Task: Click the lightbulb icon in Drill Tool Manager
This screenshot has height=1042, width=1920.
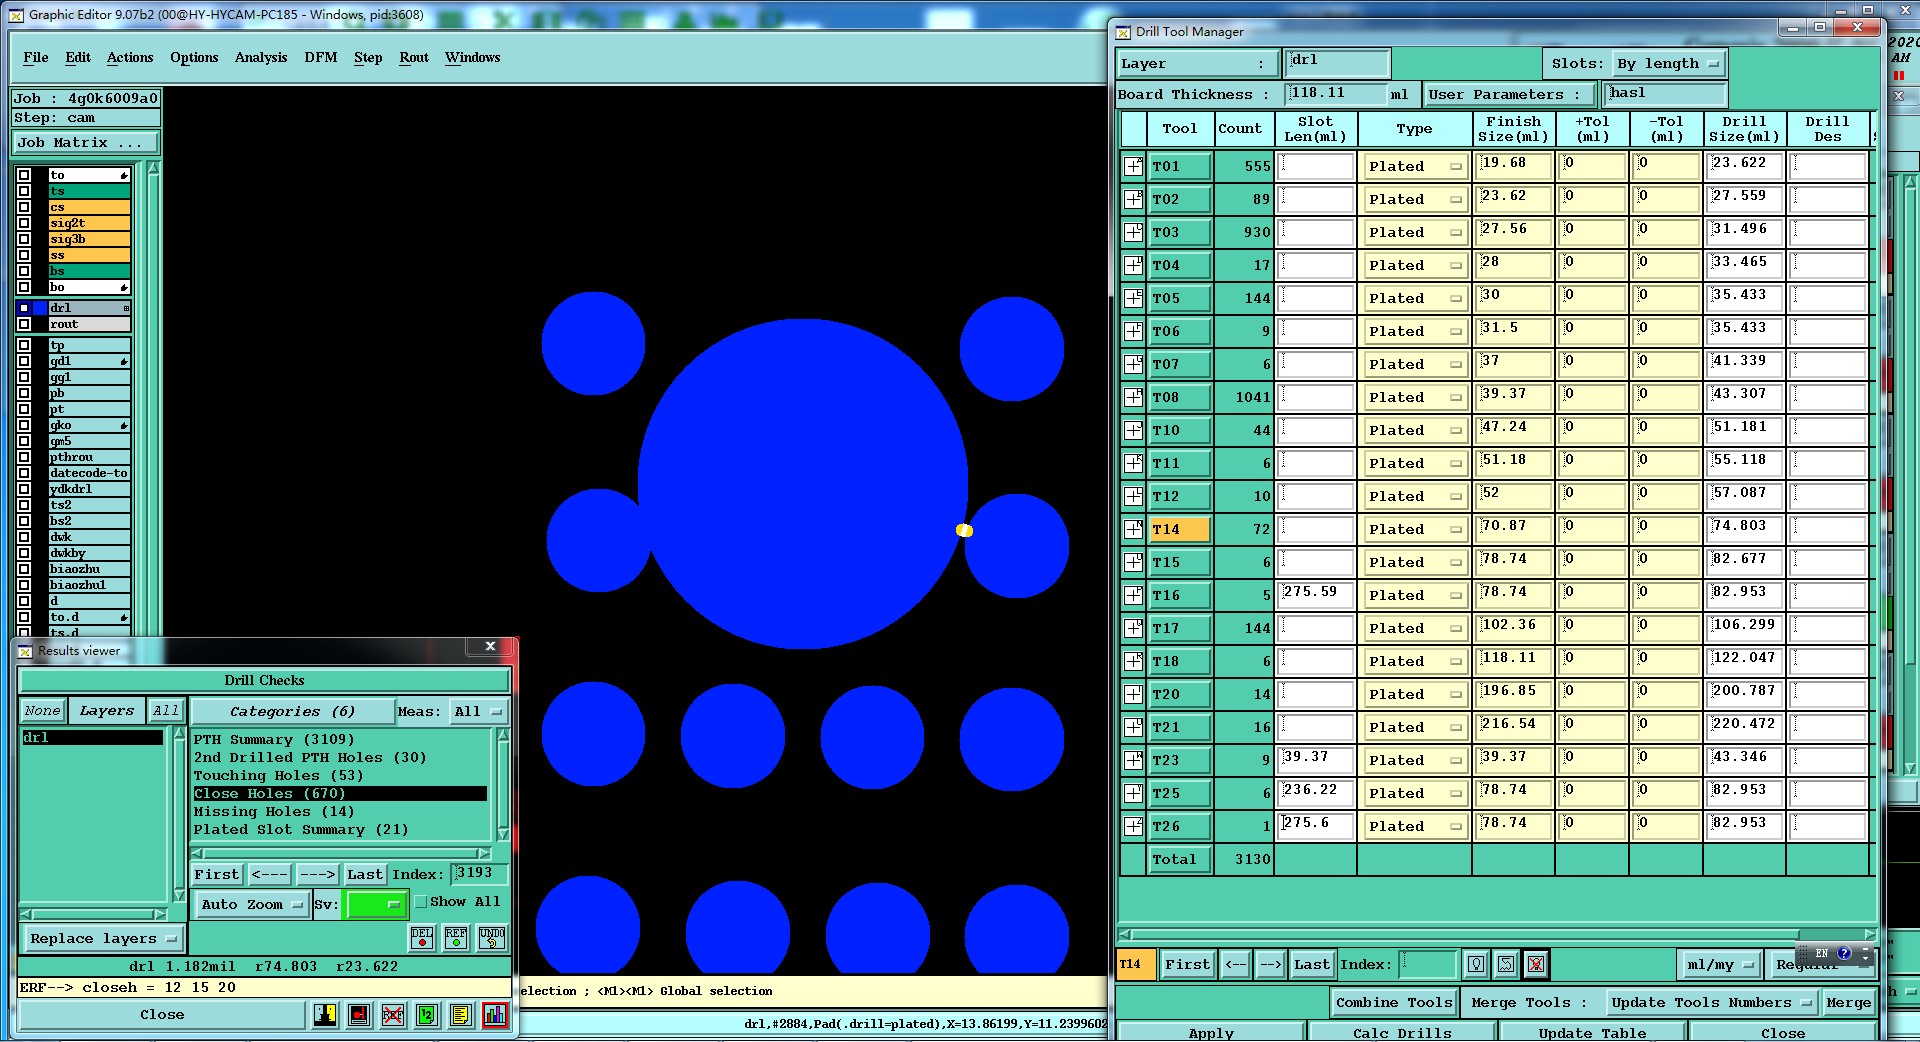Action: (x=1476, y=964)
